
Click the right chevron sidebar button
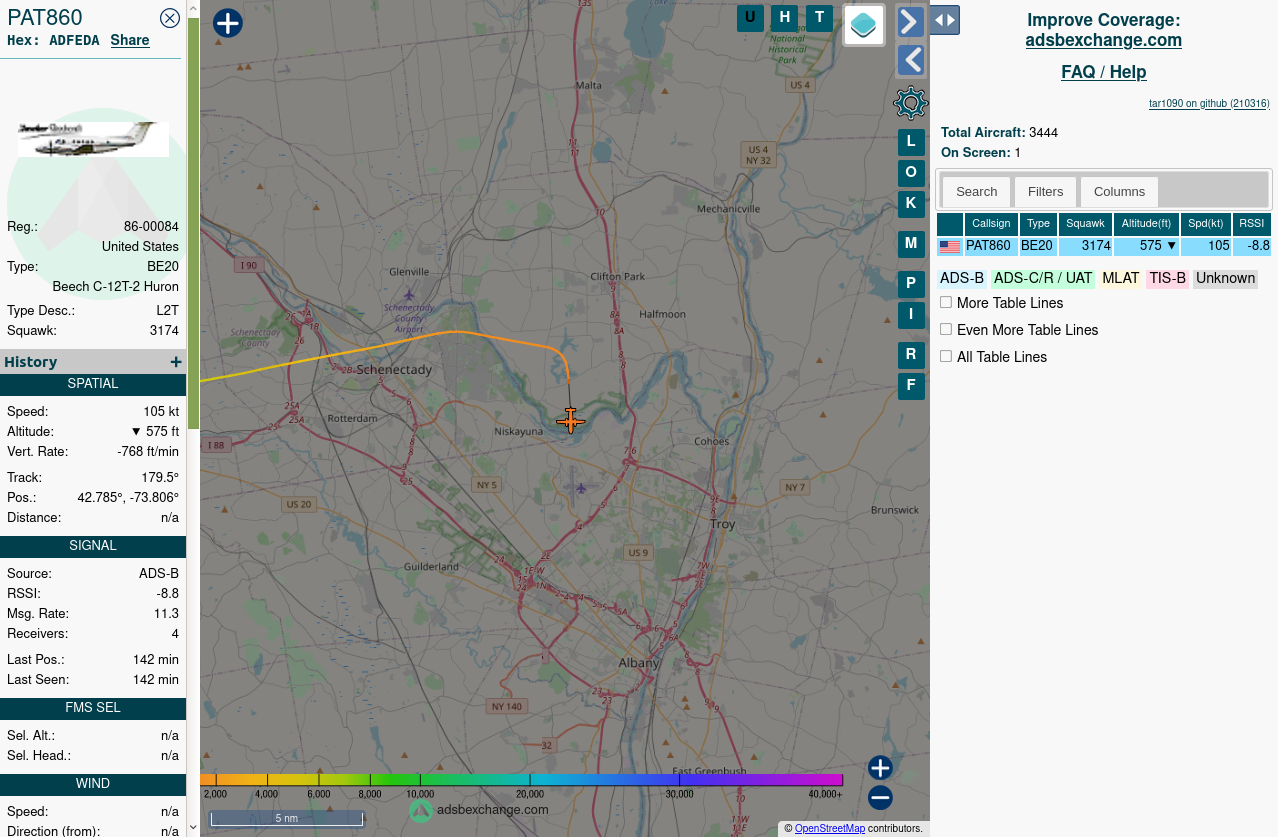point(911,22)
